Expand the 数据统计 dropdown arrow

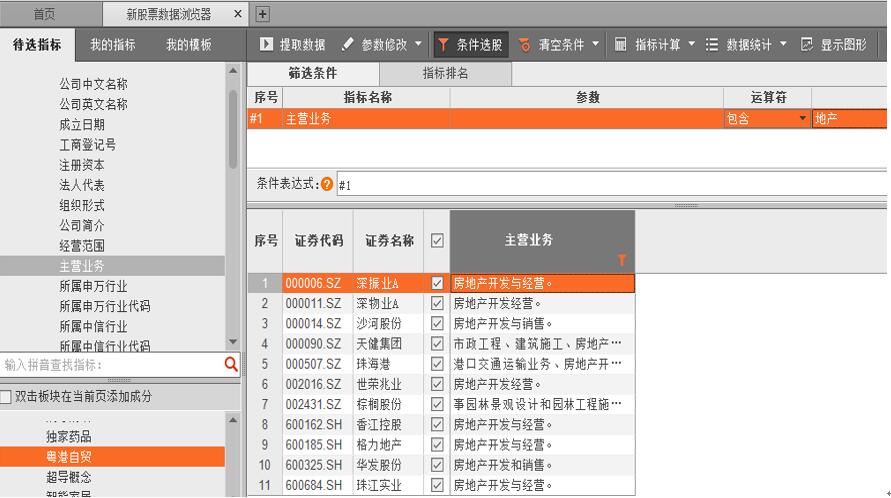click(782, 45)
